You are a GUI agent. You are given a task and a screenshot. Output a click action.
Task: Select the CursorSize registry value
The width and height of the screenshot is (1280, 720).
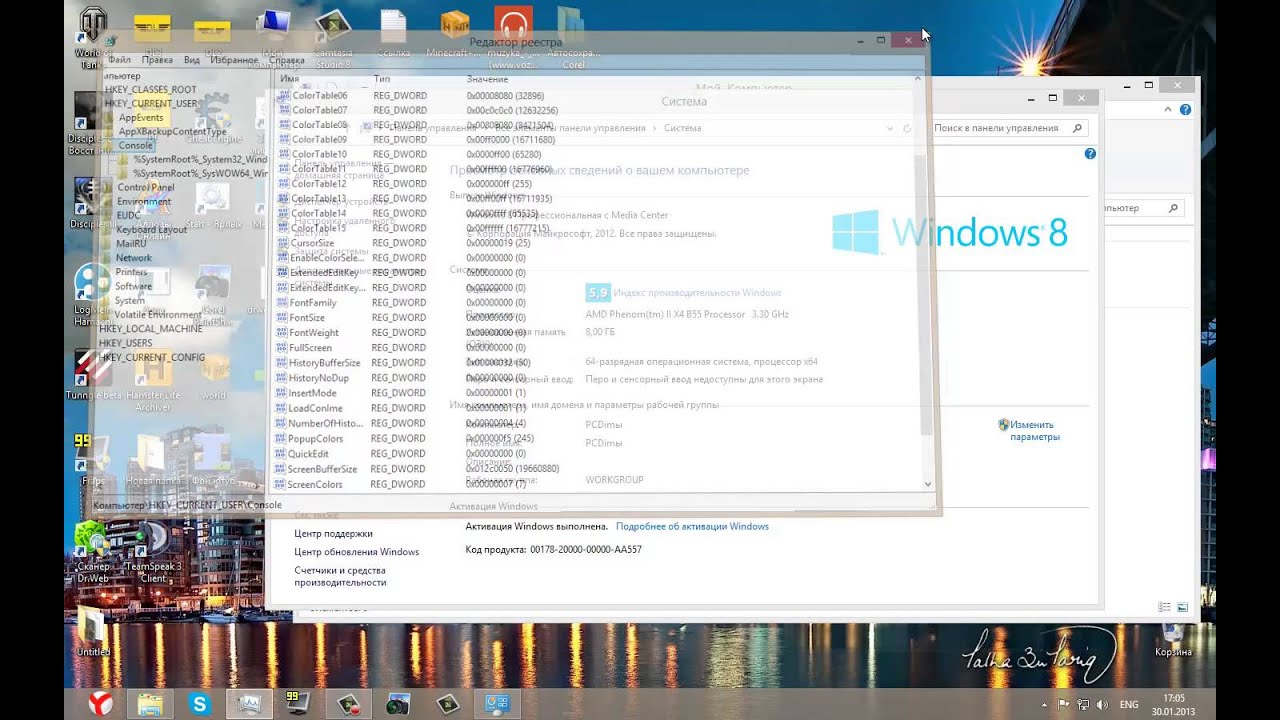(x=312, y=243)
